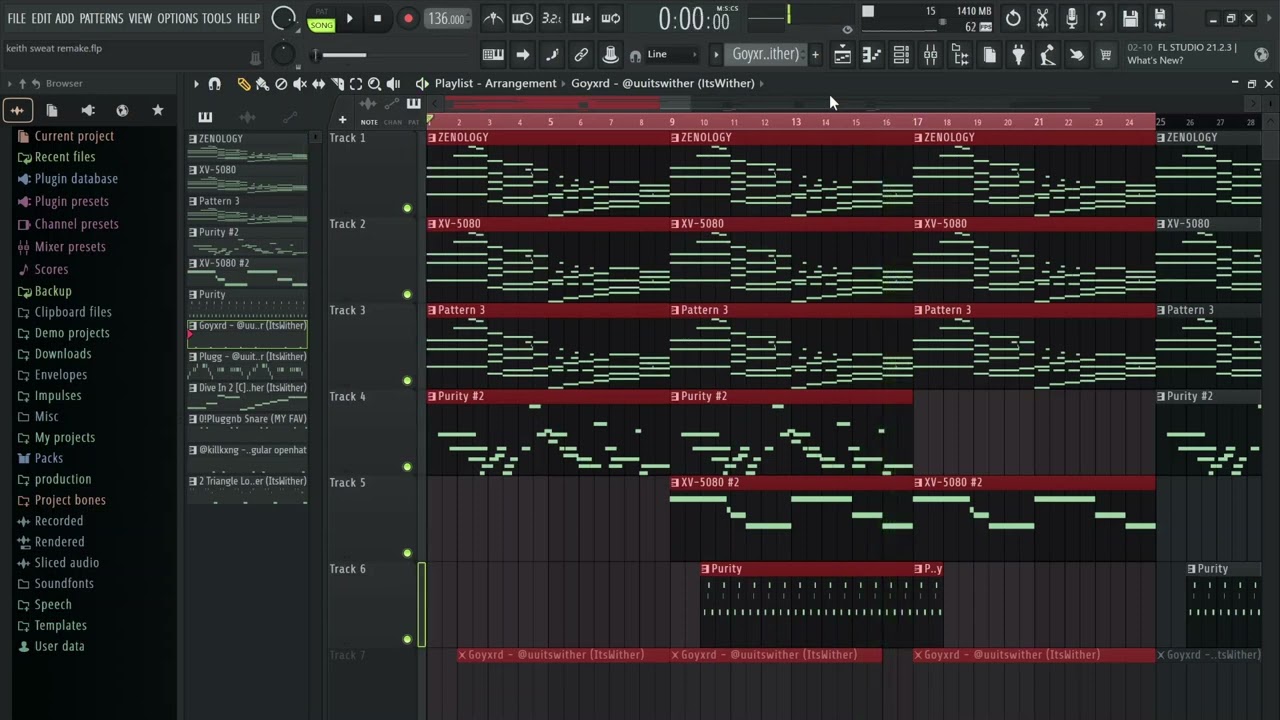Viewport: 1280px width, 720px height.
Task: Click the Playlist - Arrangement breadcrumb
Action: [495, 84]
